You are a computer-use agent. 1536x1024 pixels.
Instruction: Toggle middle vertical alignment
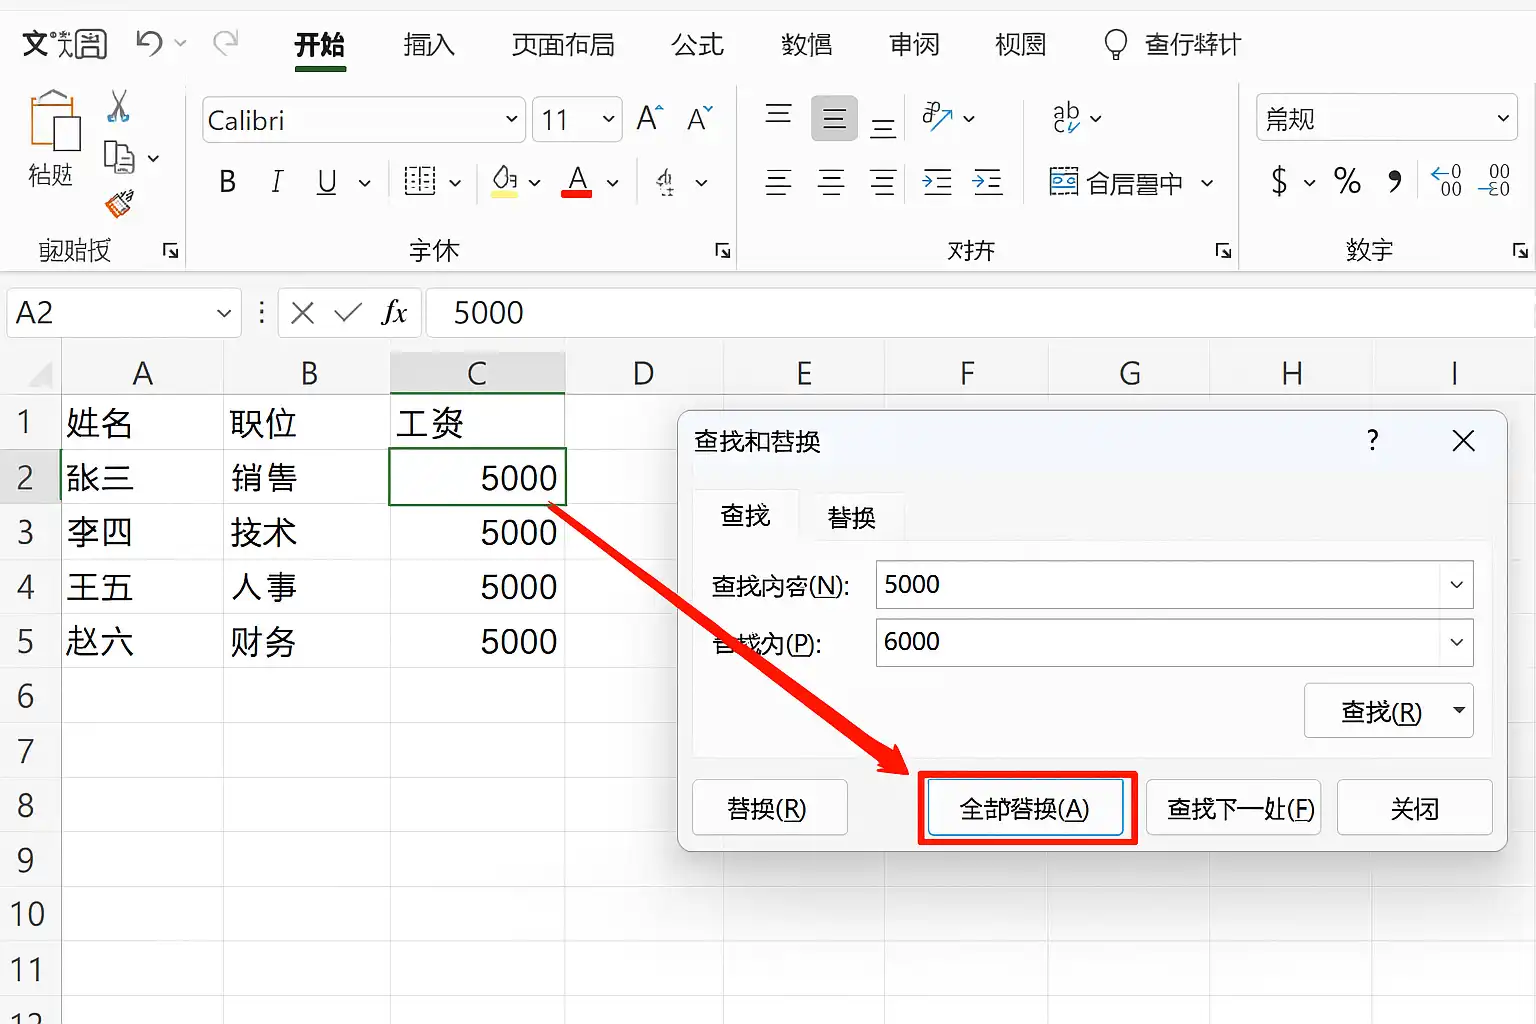[x=834, y=119]
